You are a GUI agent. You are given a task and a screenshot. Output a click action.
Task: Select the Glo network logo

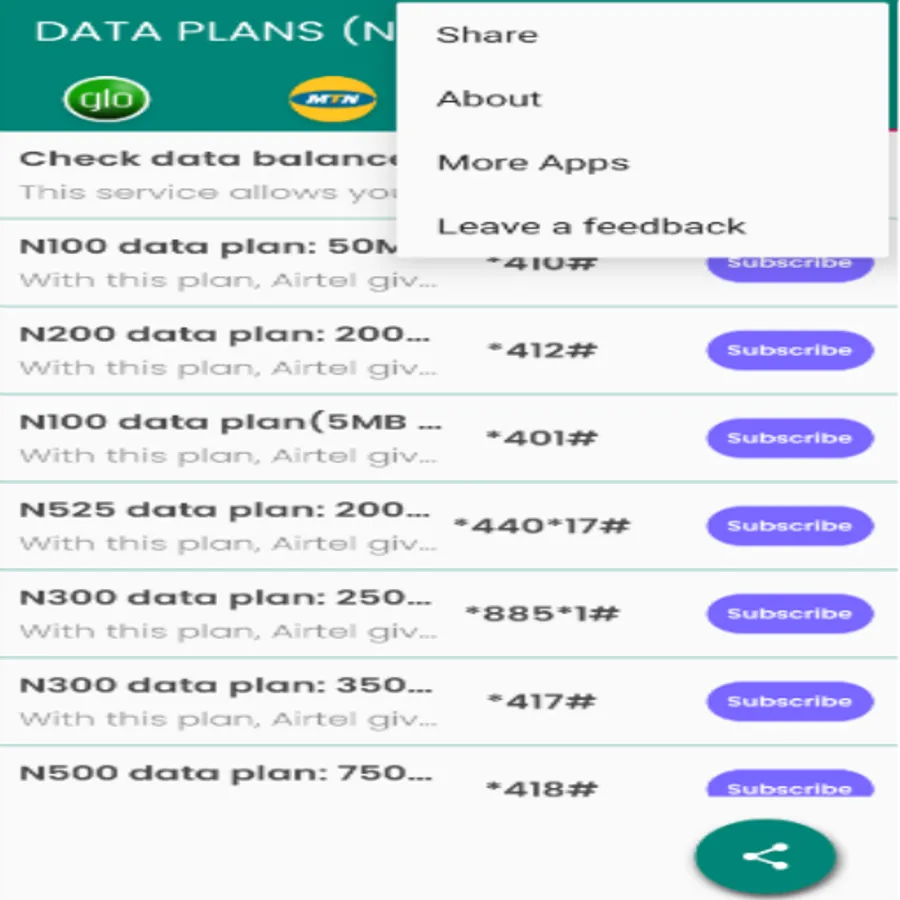(x=106, y=99)
